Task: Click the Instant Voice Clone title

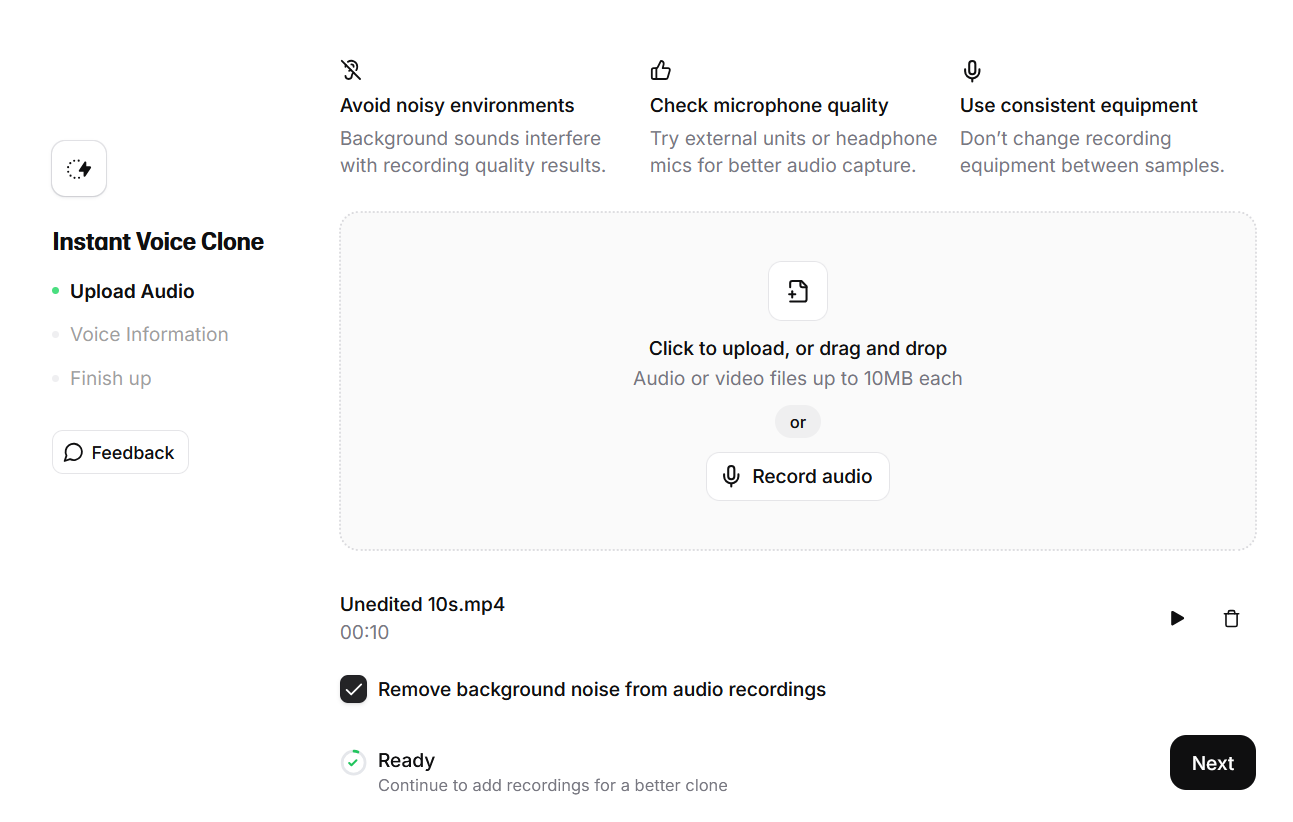Action: tap(158, 241)
